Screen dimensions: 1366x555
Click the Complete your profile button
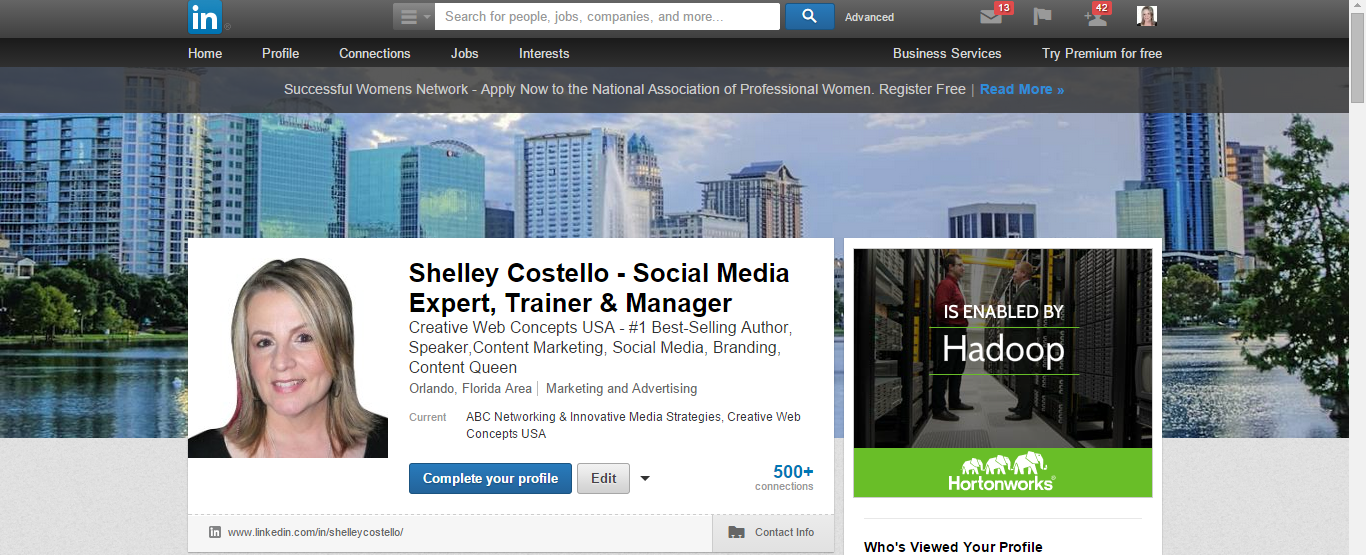tap(490, 478)
